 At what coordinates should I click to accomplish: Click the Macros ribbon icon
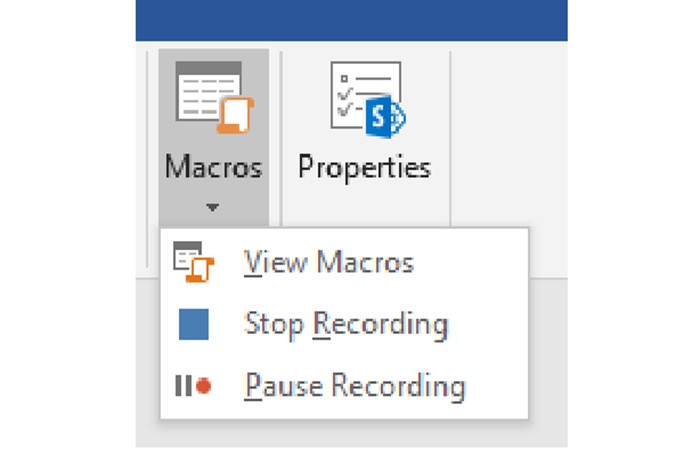point(213,97)
